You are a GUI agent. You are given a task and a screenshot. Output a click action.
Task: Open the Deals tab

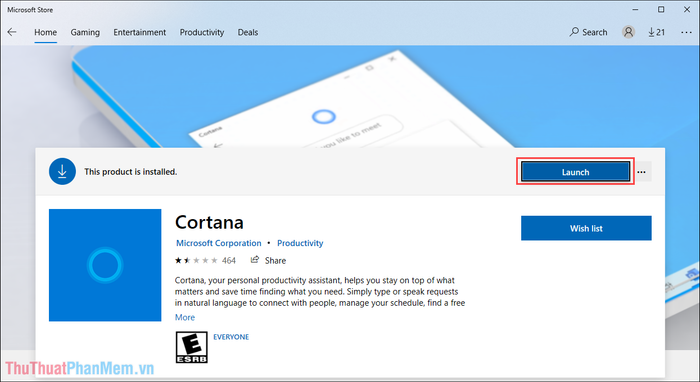tap(248, 32)
